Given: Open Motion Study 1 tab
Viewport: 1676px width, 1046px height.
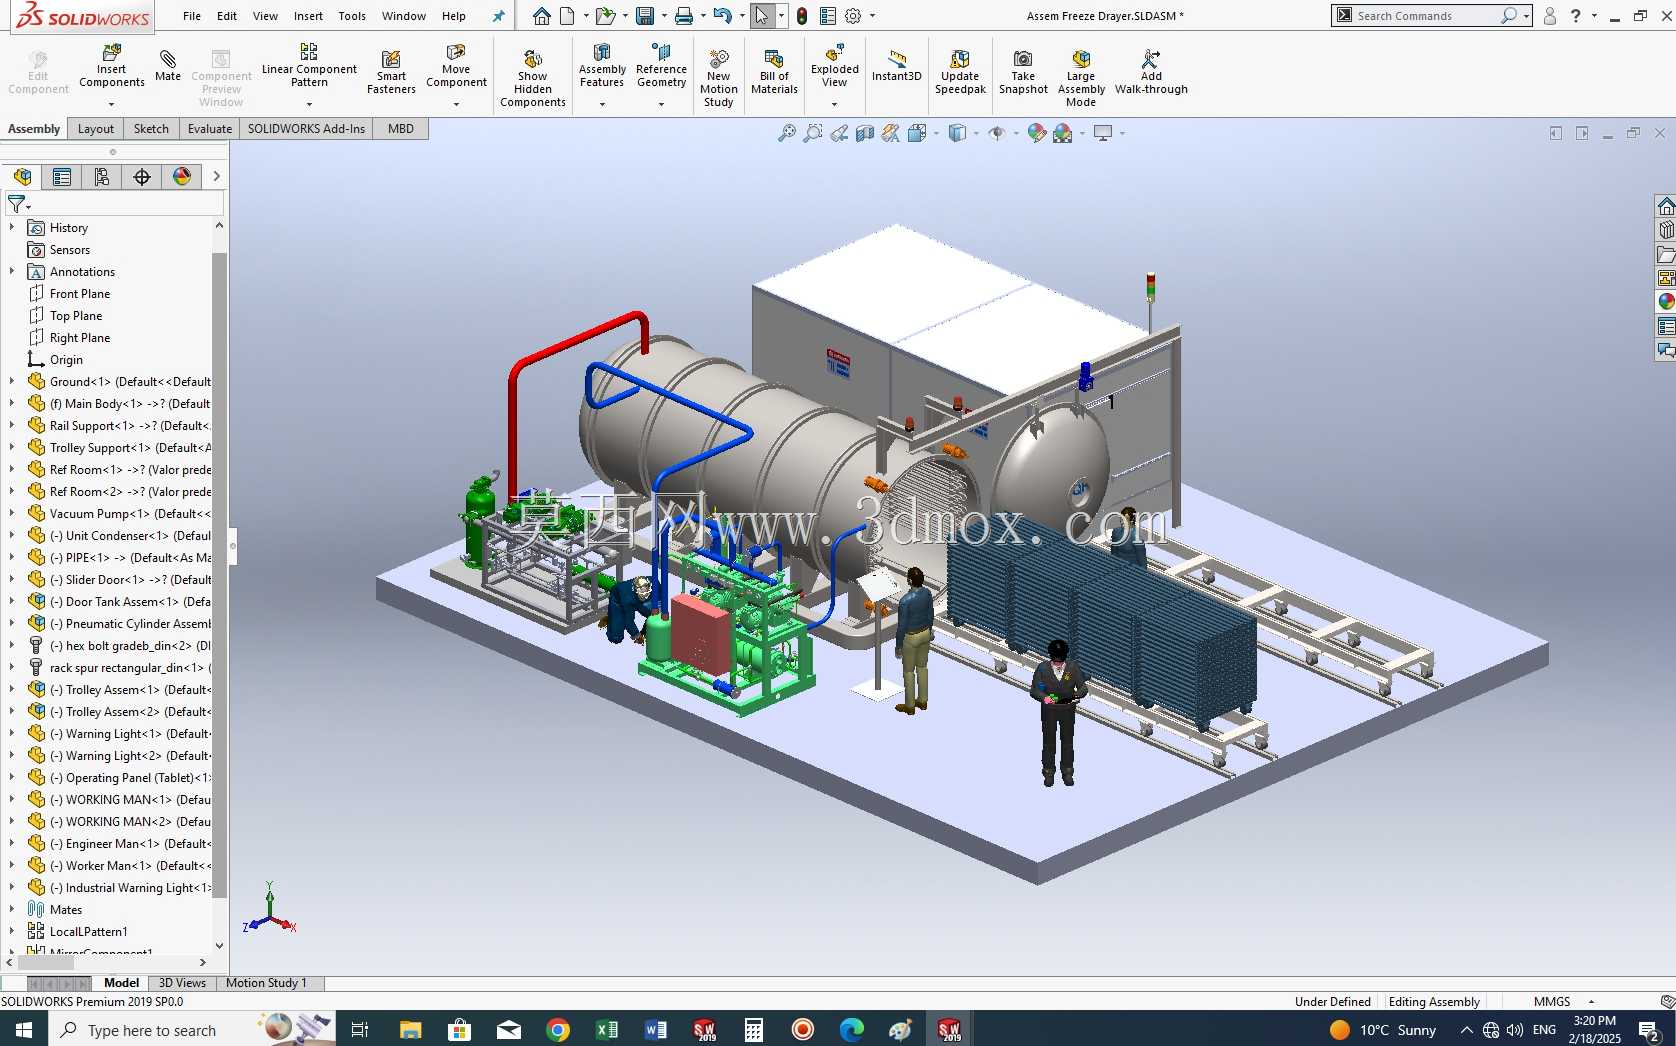Looking at the screenshot, I should (266, 983).
